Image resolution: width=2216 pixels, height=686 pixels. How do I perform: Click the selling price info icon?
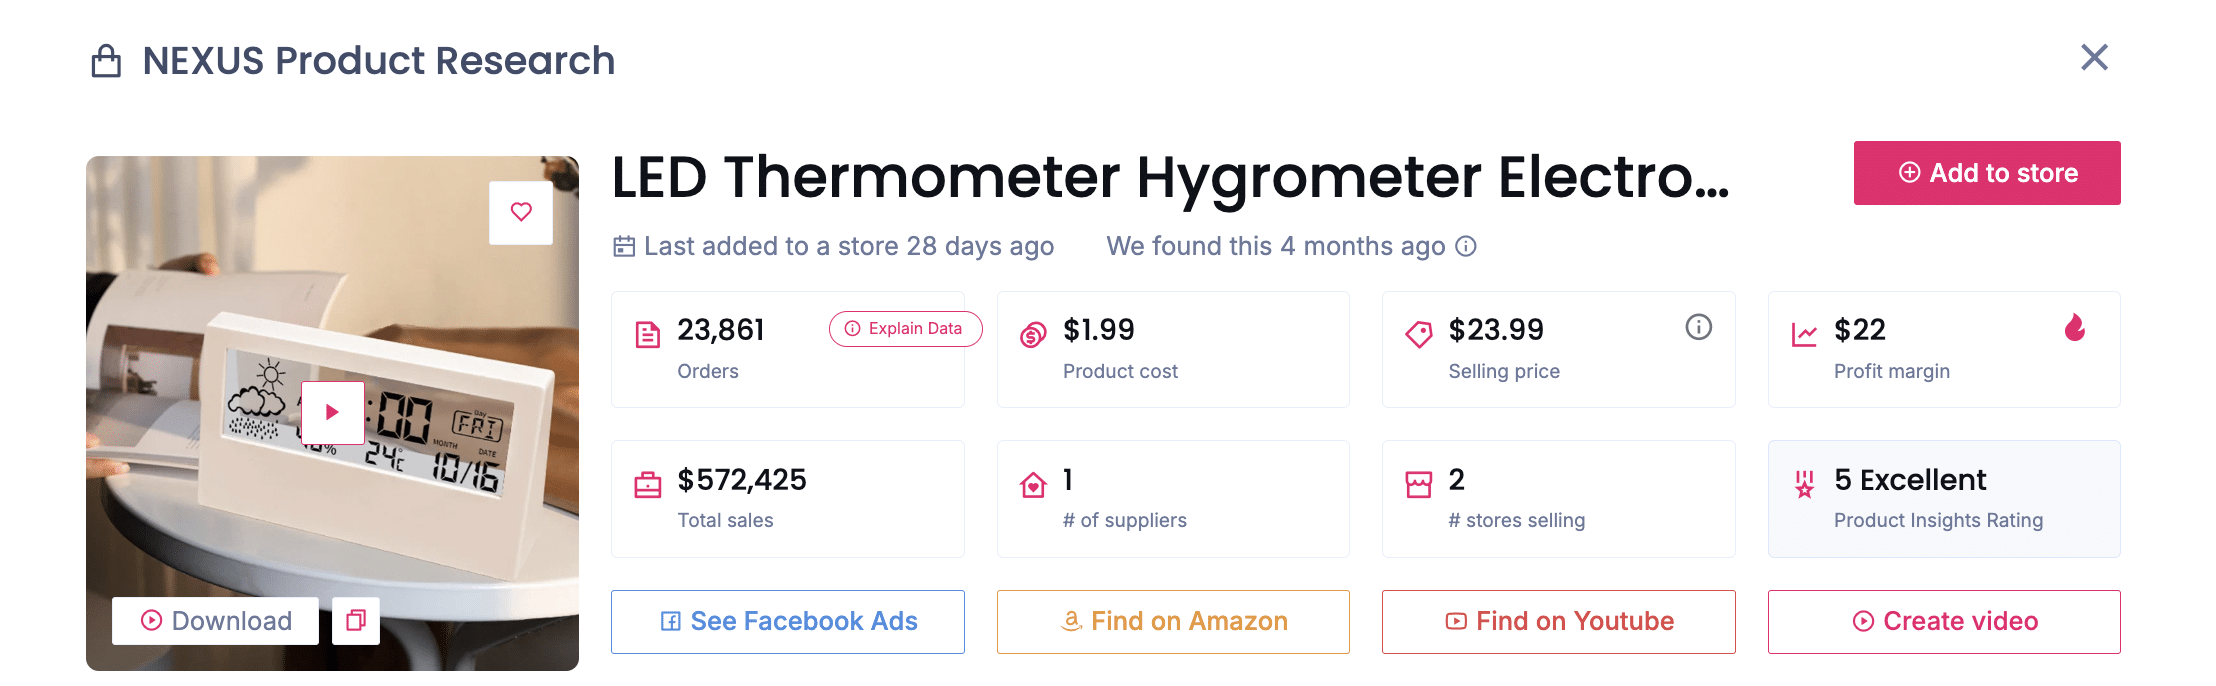pyautogui.click(x=1698, y=327)
